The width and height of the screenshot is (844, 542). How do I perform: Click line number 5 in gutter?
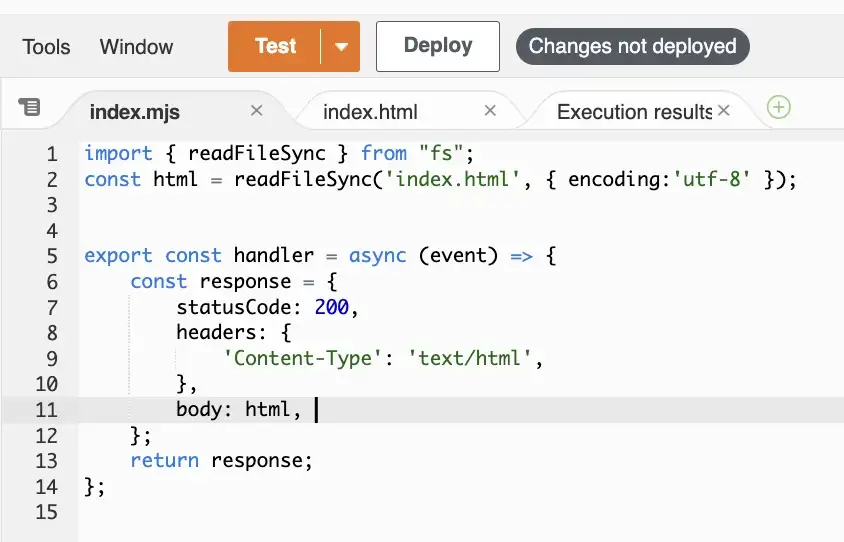point(52,256)
